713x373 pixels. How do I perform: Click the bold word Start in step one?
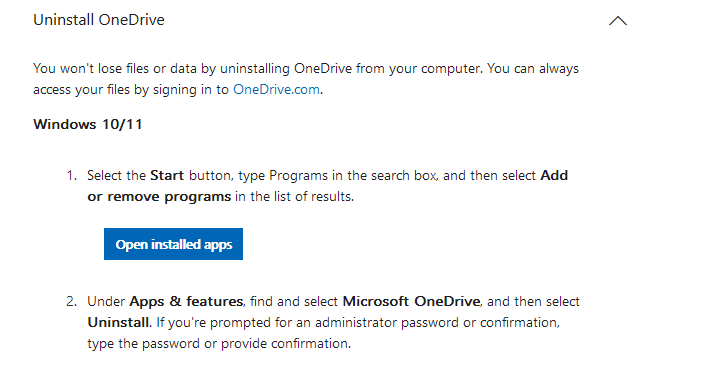[x=167, y=176]
